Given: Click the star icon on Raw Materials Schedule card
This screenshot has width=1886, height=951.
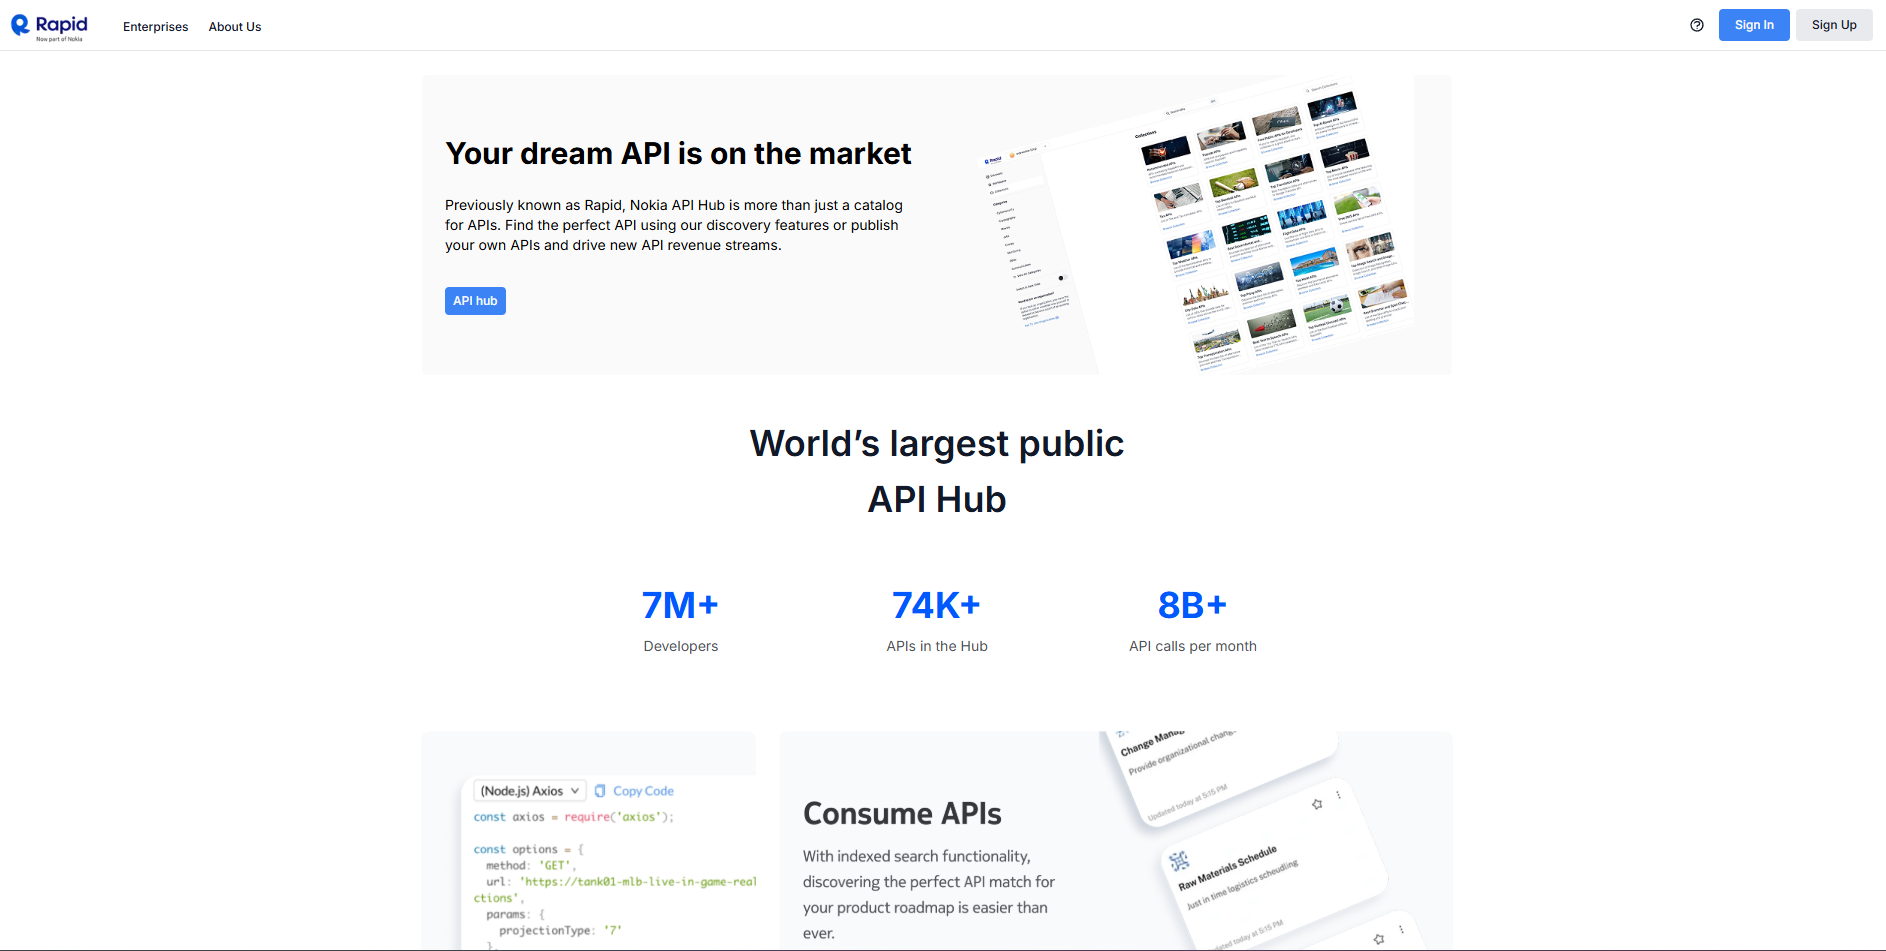Looking at the screenshot, I should pyautogui.click(x=1317, y=804).
